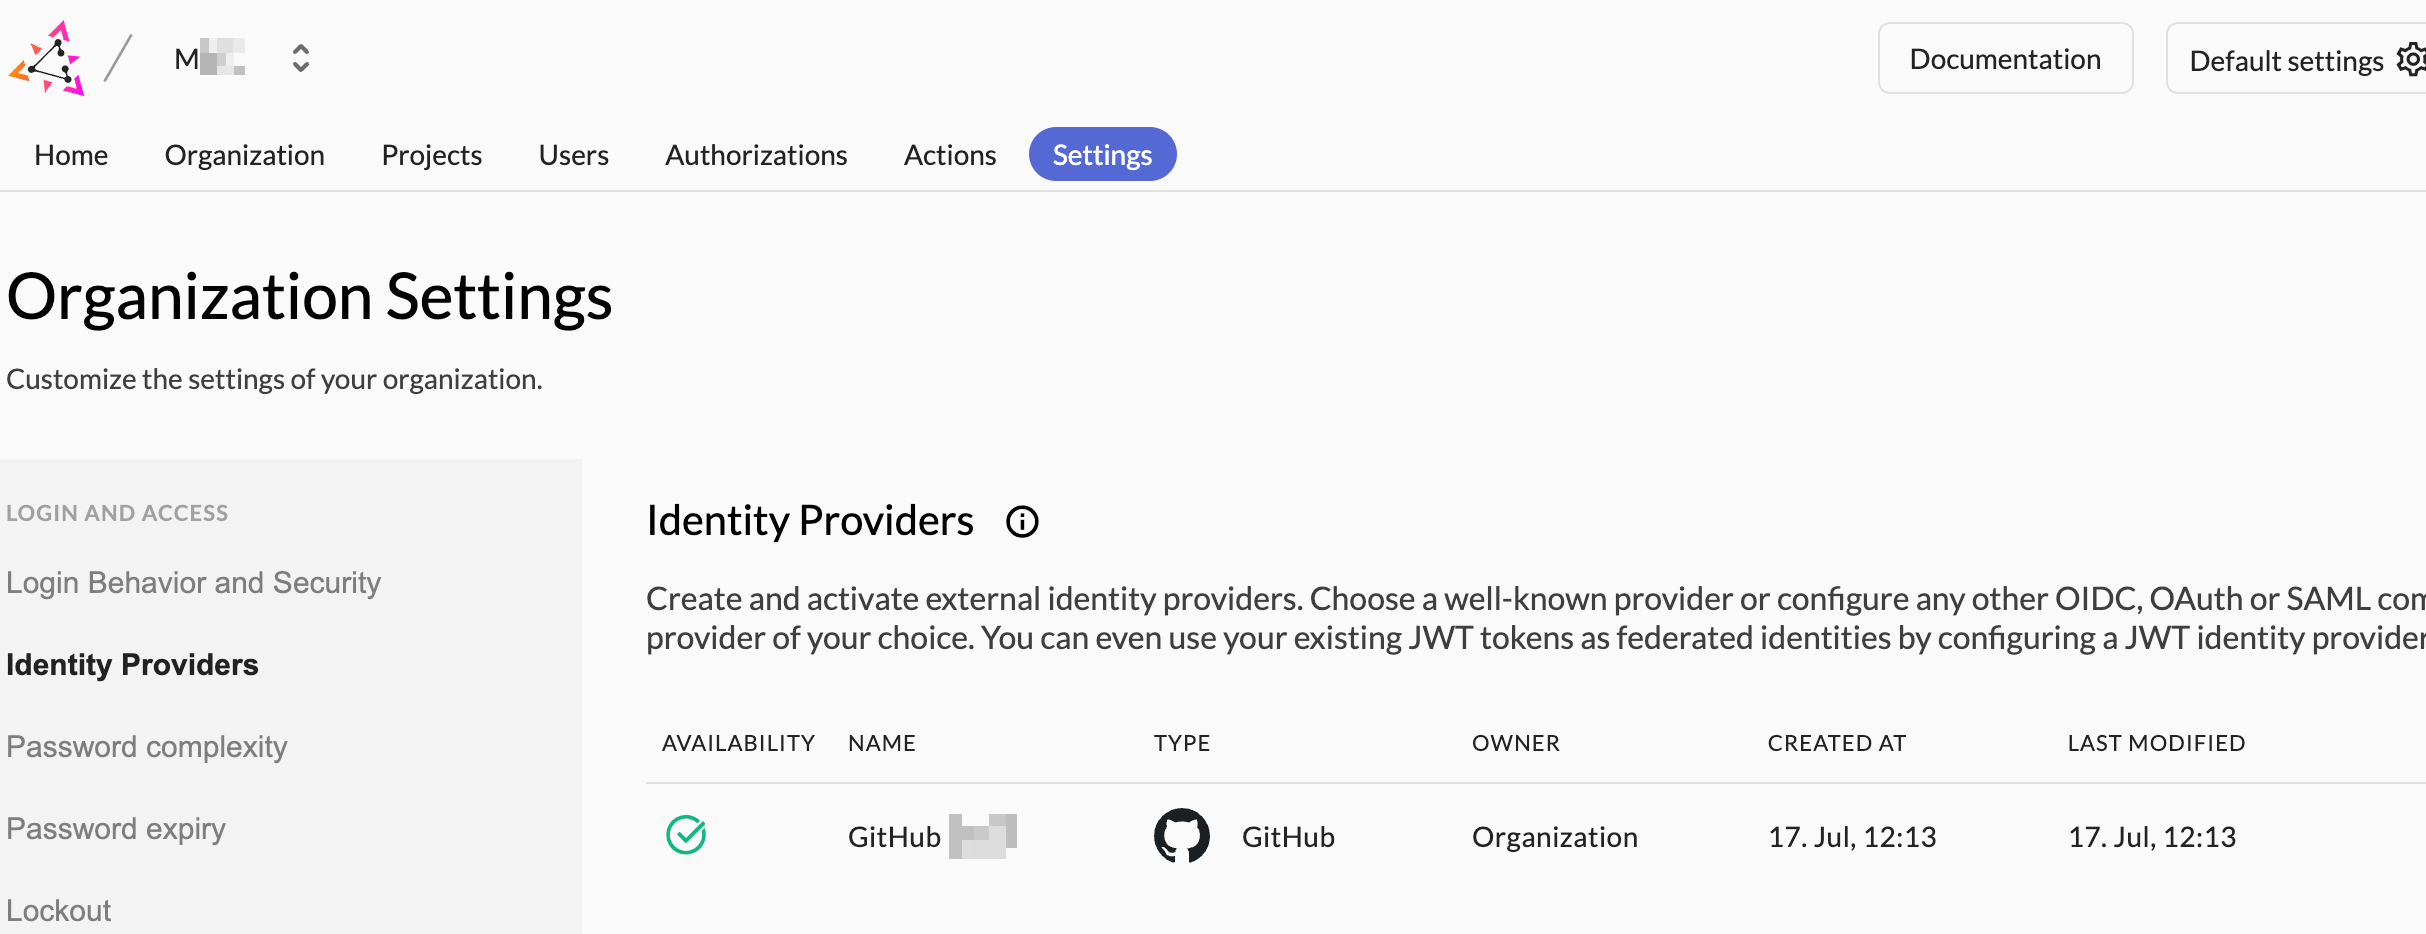Open the GitHub identity provider row

1536,836
